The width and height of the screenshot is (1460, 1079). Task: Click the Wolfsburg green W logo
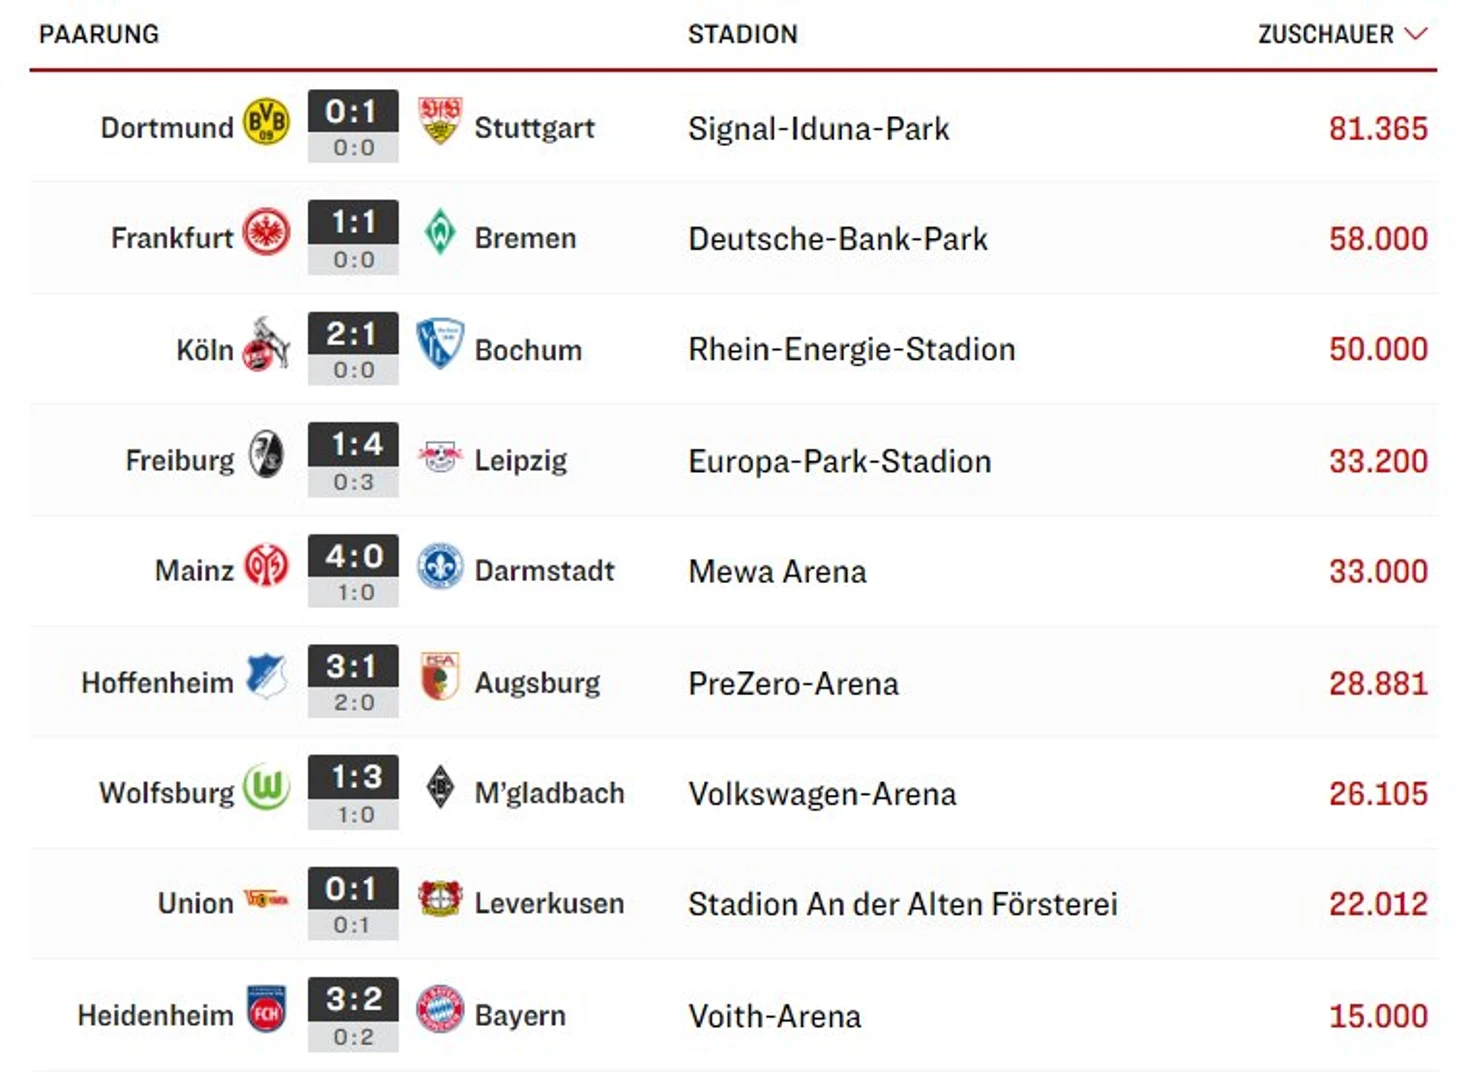coord(267,787)
